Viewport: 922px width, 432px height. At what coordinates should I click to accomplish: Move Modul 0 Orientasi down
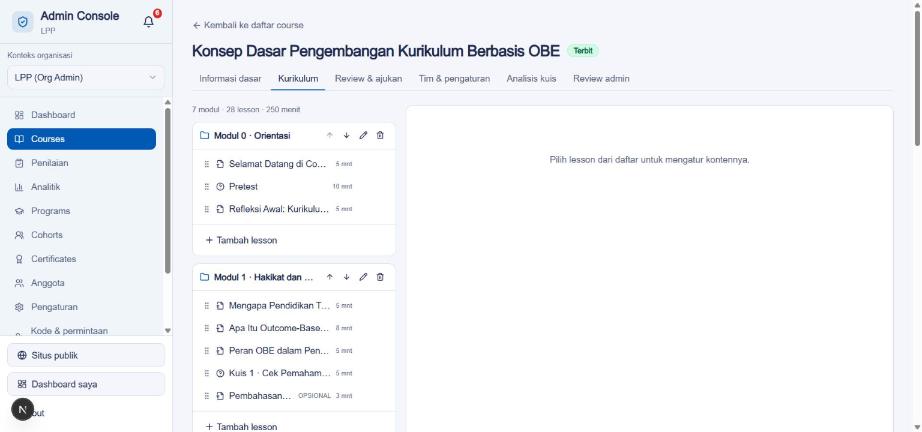coord(346,135)
